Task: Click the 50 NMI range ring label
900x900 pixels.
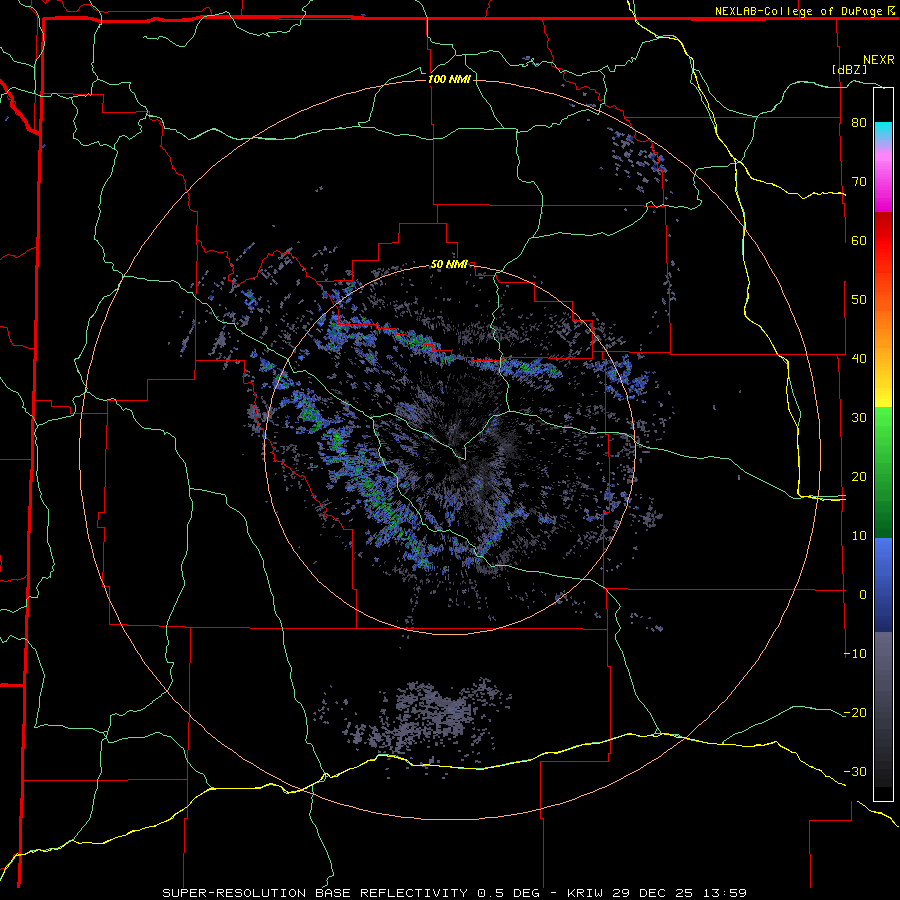Action: [x=449, y=265]
